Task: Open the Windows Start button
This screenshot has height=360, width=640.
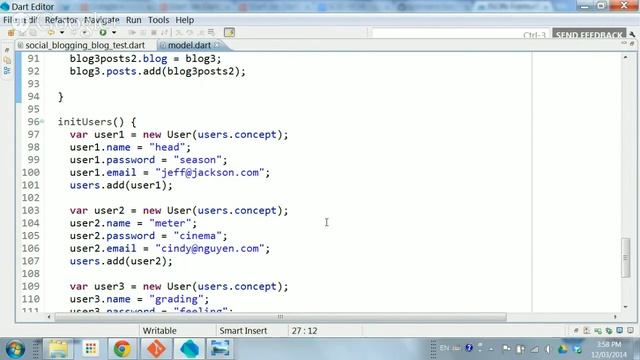Action: (x=15, y=349)
